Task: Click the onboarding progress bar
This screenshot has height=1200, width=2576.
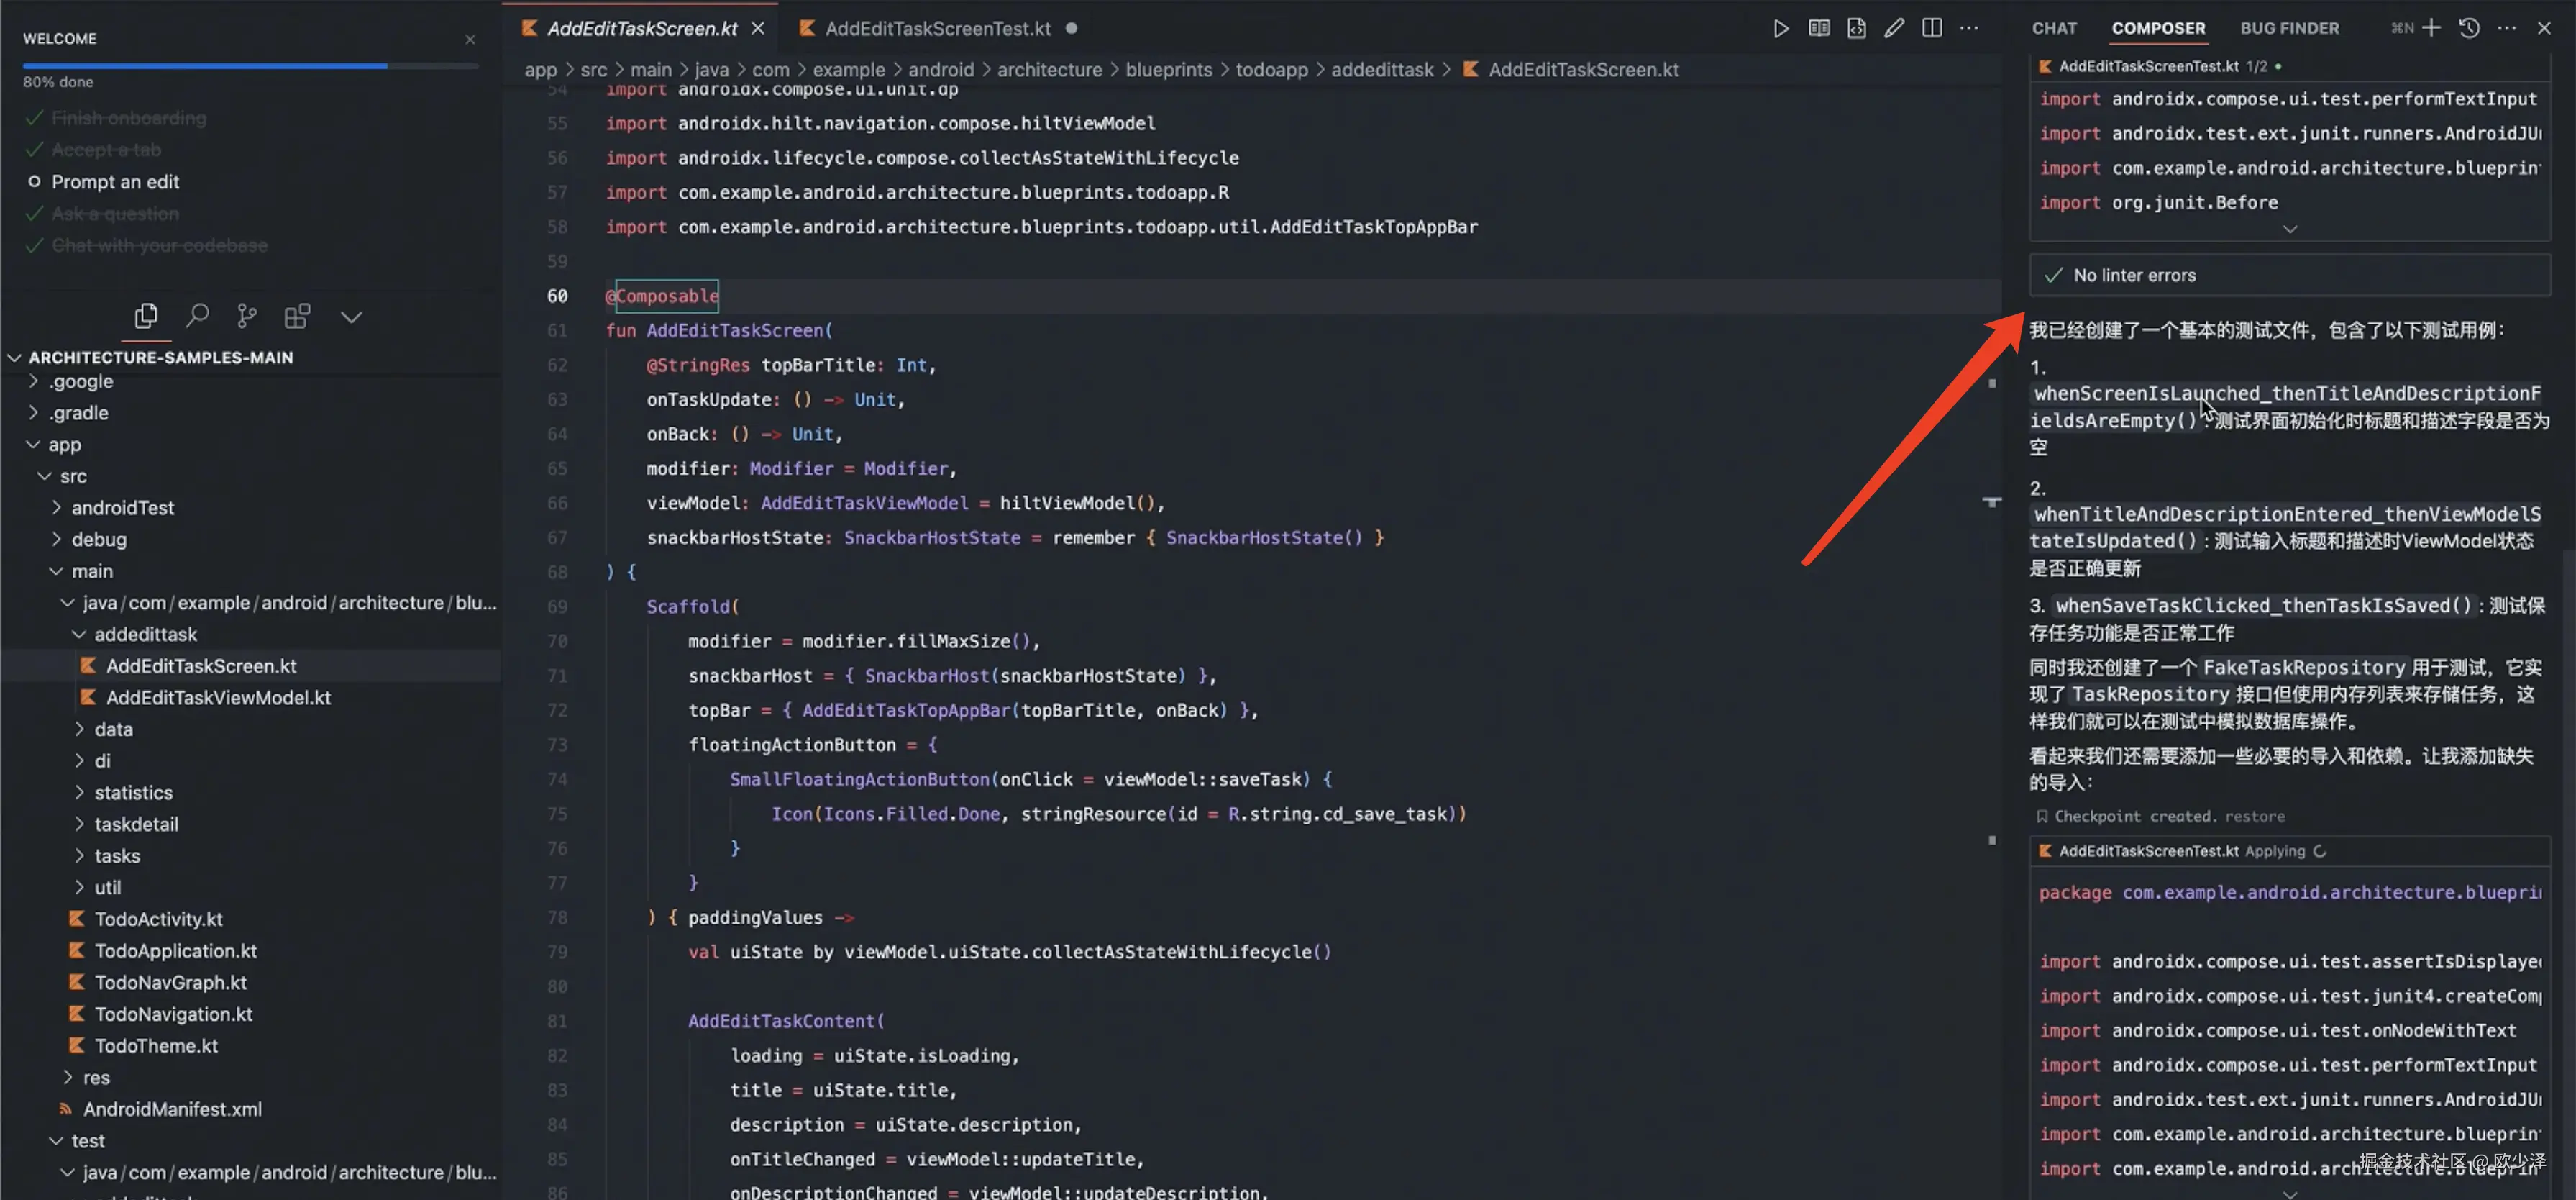Action: [x=250, y=66]
